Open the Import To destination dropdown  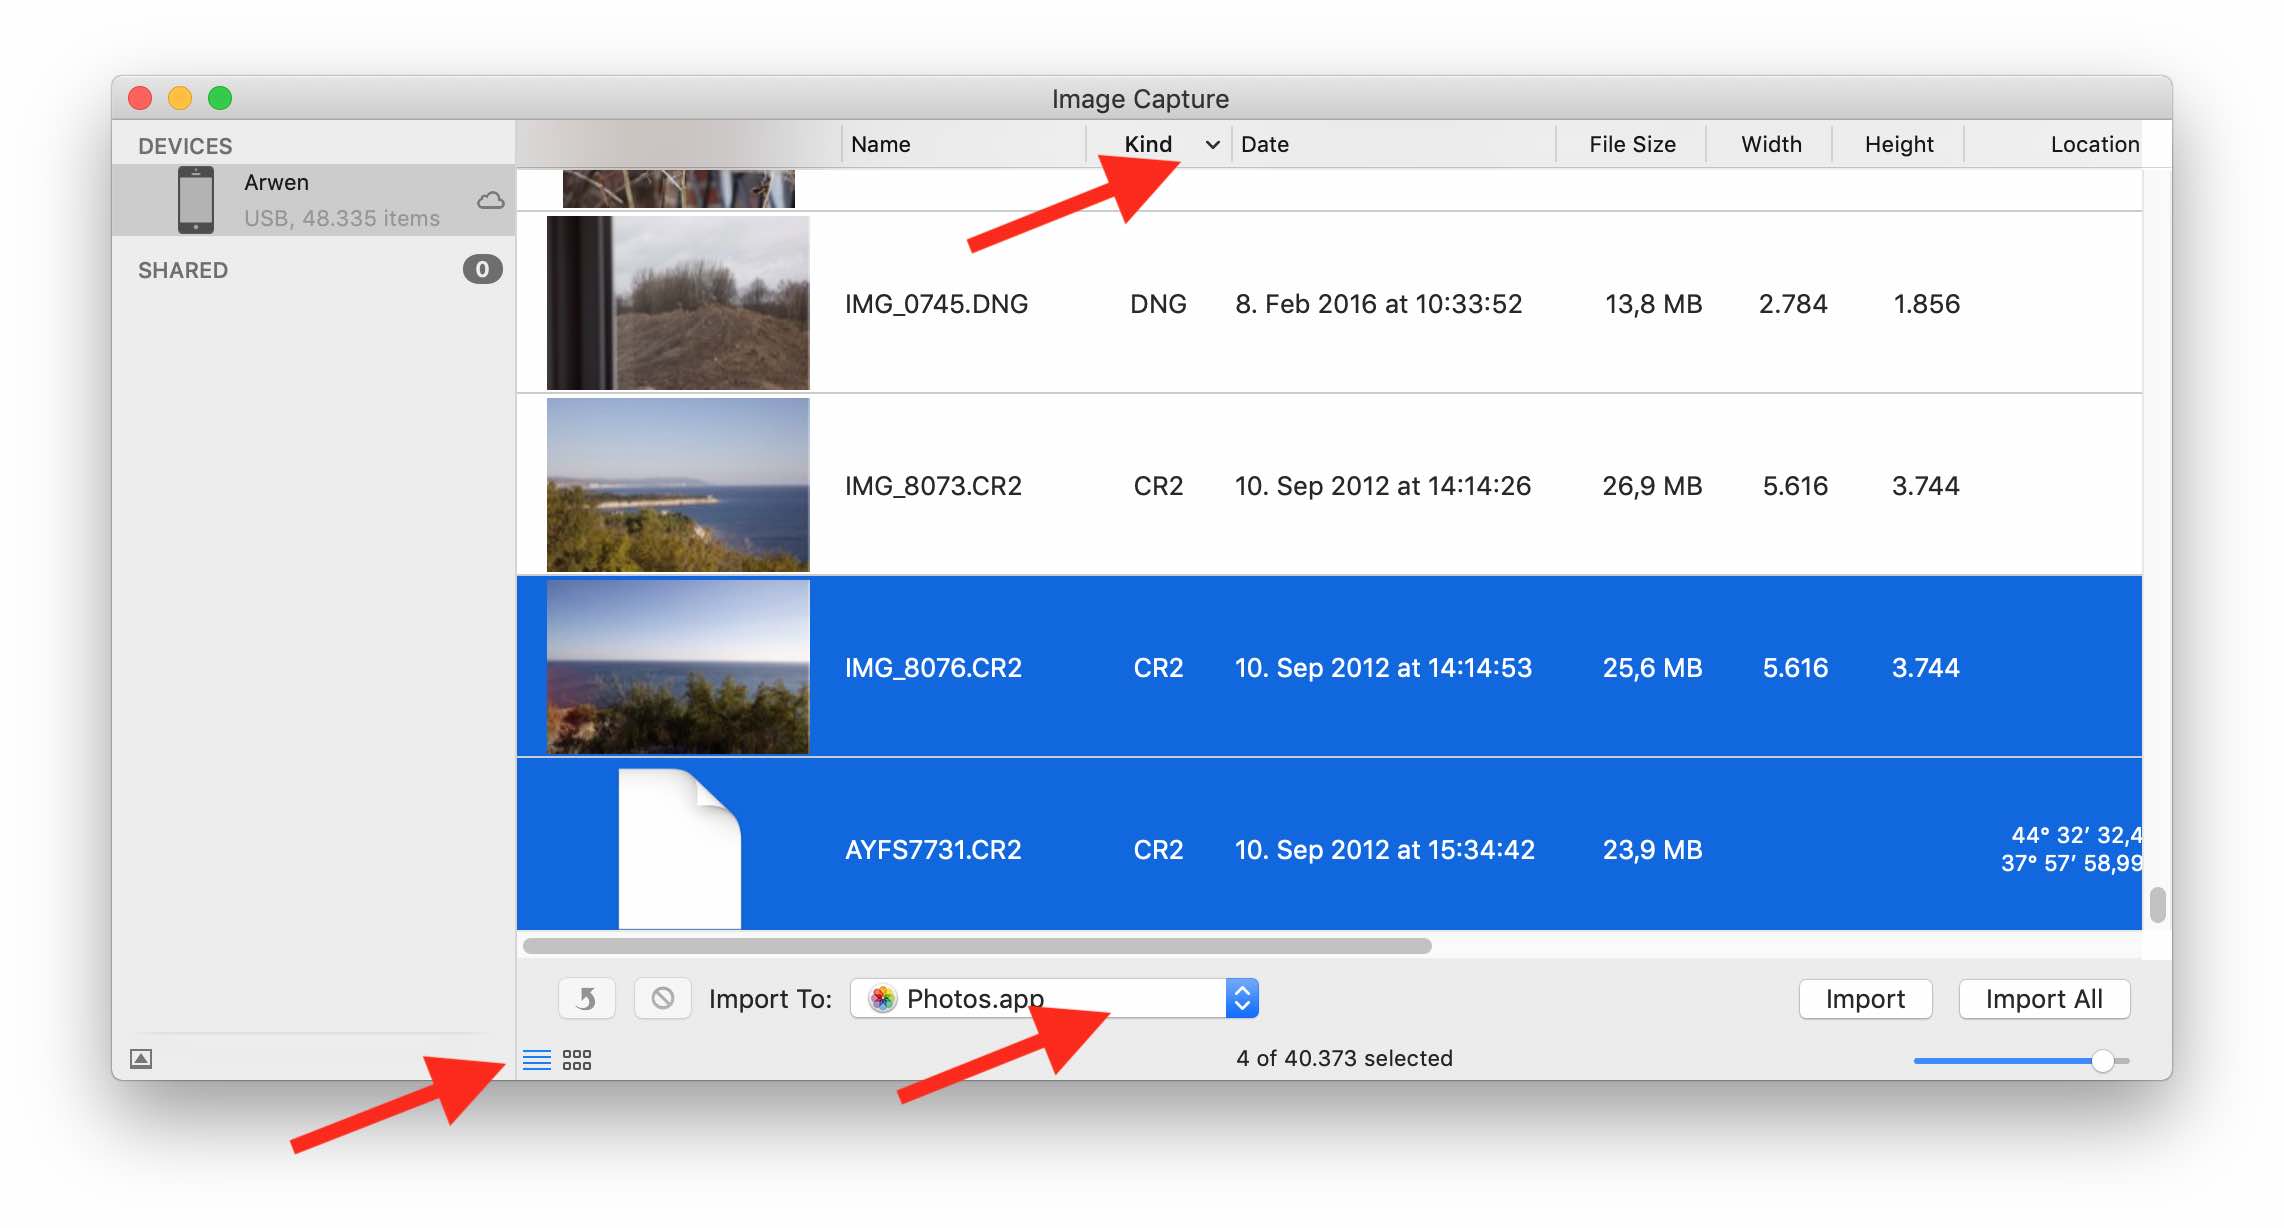tap(1241, 998)
